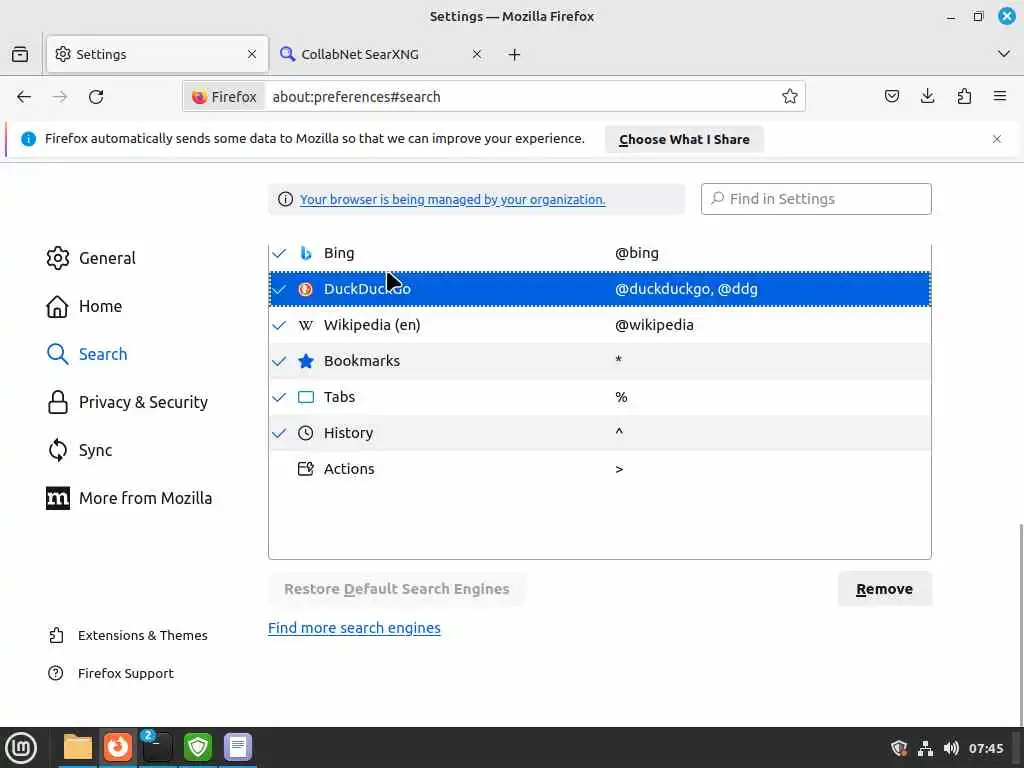Switch to the CollabNet SearXNG tab
1024x768 pixels.
click(x=381, y=54)
